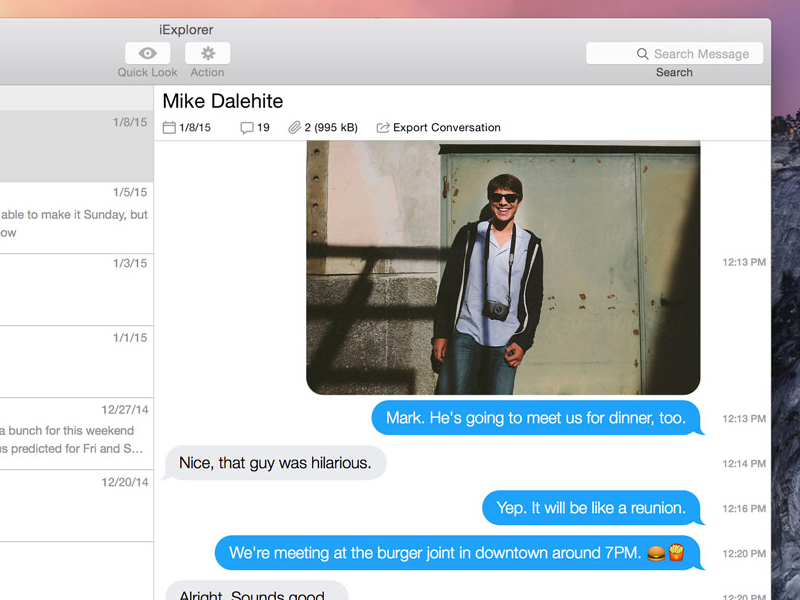Click the burger joint downtown message bubble
Image resolution: width=800 pixels, height=600 pixels.
[x=458, y=553]
